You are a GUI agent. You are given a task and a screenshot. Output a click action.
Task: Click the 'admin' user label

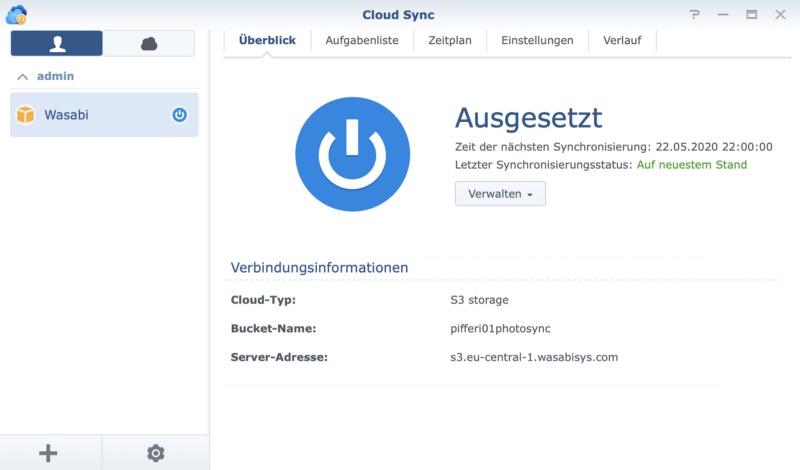(x=55, y=76)
